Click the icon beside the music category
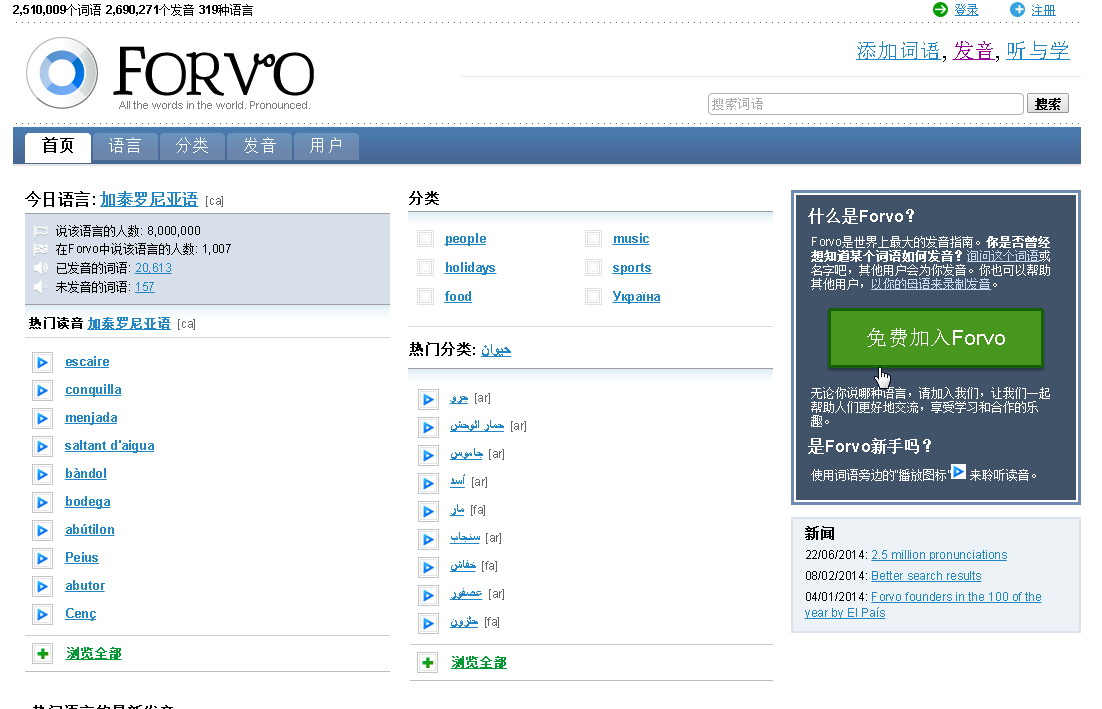Viewport: 1102px width, 709px height. coord(593,239)
